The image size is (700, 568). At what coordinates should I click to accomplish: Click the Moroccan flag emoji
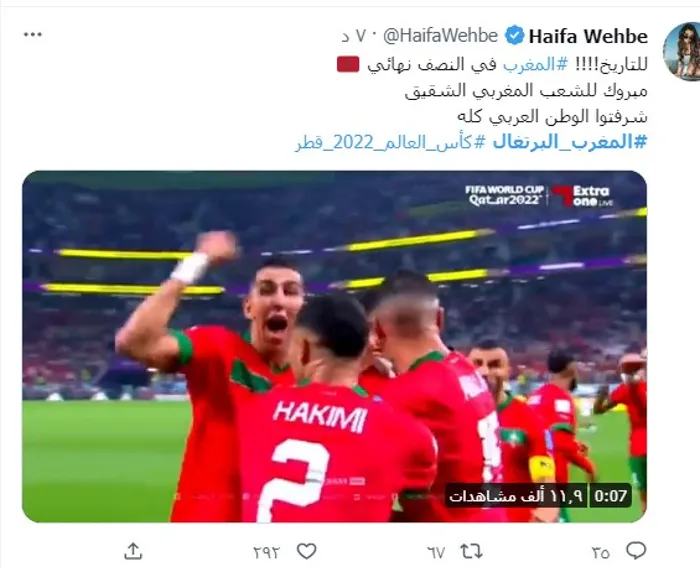point(348,64)
